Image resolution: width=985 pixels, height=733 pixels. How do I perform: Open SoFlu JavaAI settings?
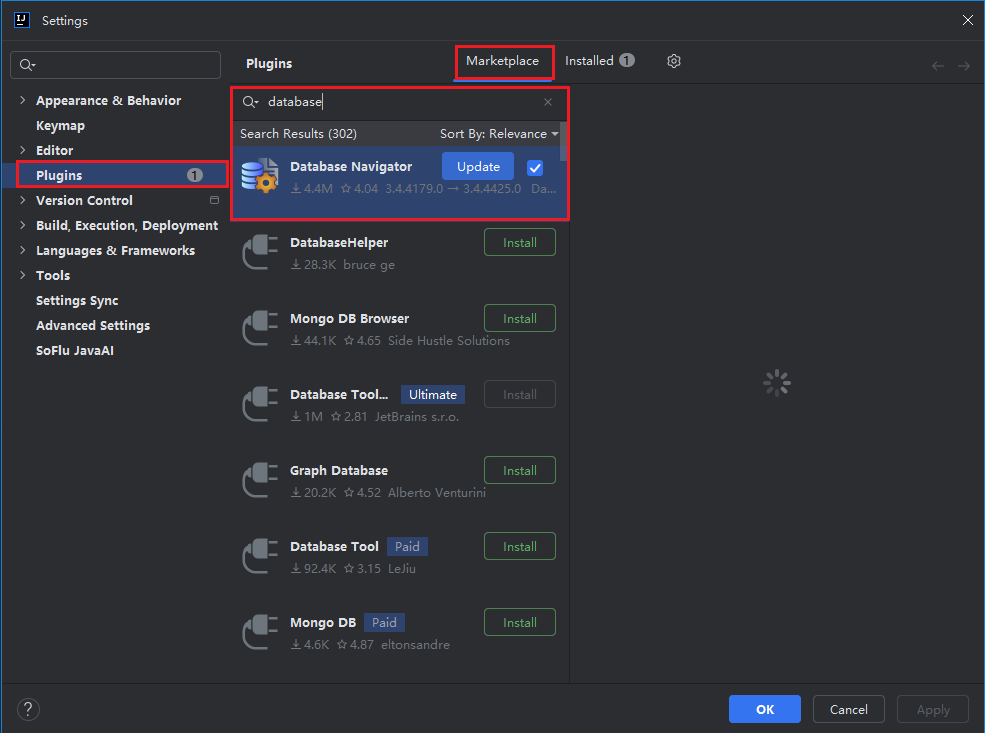(75, 350)
